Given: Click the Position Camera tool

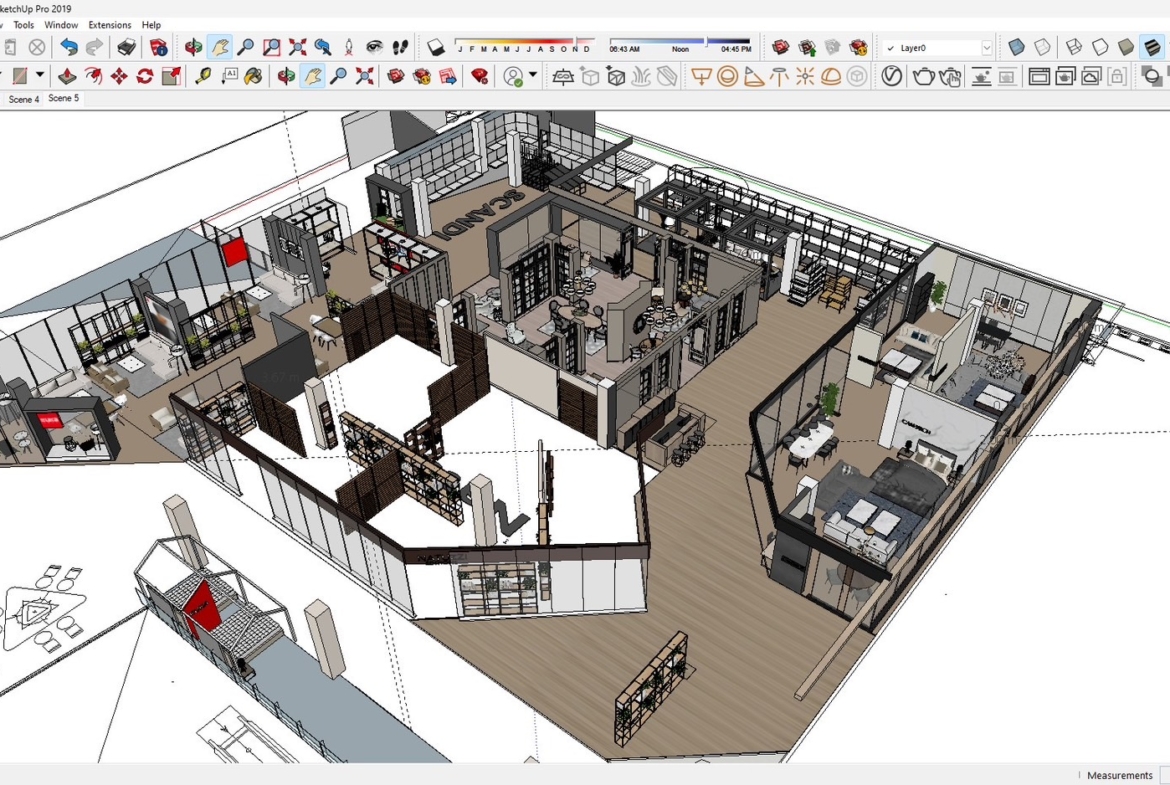Looking at the screenshot, I should pyautogui.click(x=349, y=47).
